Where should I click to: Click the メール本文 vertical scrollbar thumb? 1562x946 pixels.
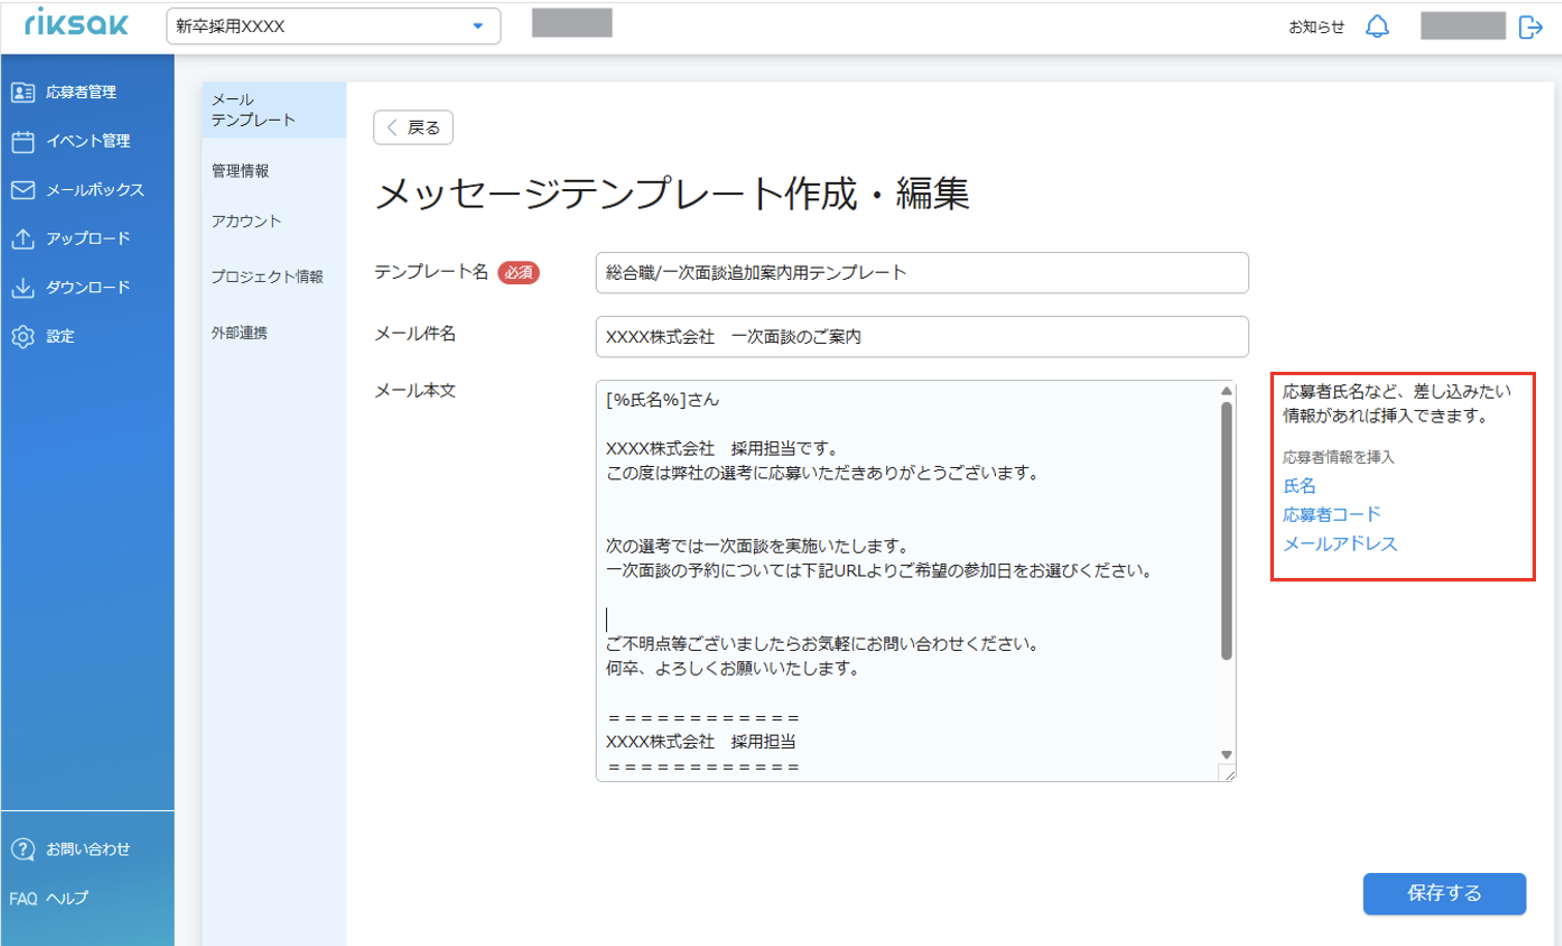1227,531
